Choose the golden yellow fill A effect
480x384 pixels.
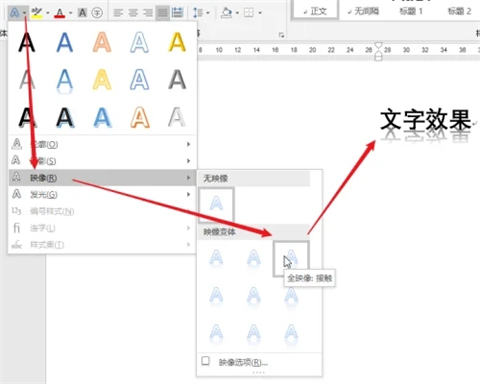[177, 43]
